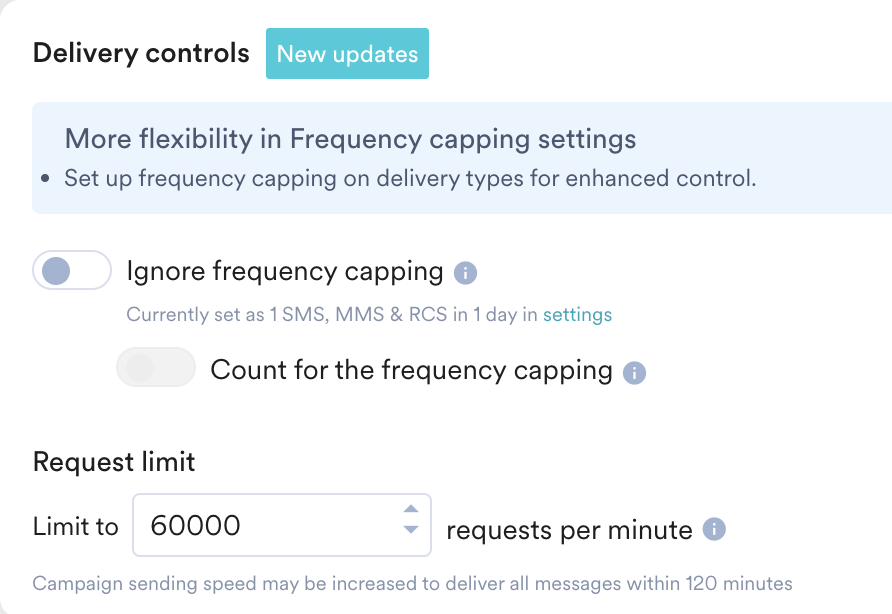Click the Delivery controls heading
Viewport: 892px width, 614px height.
(x=141, y=53)
